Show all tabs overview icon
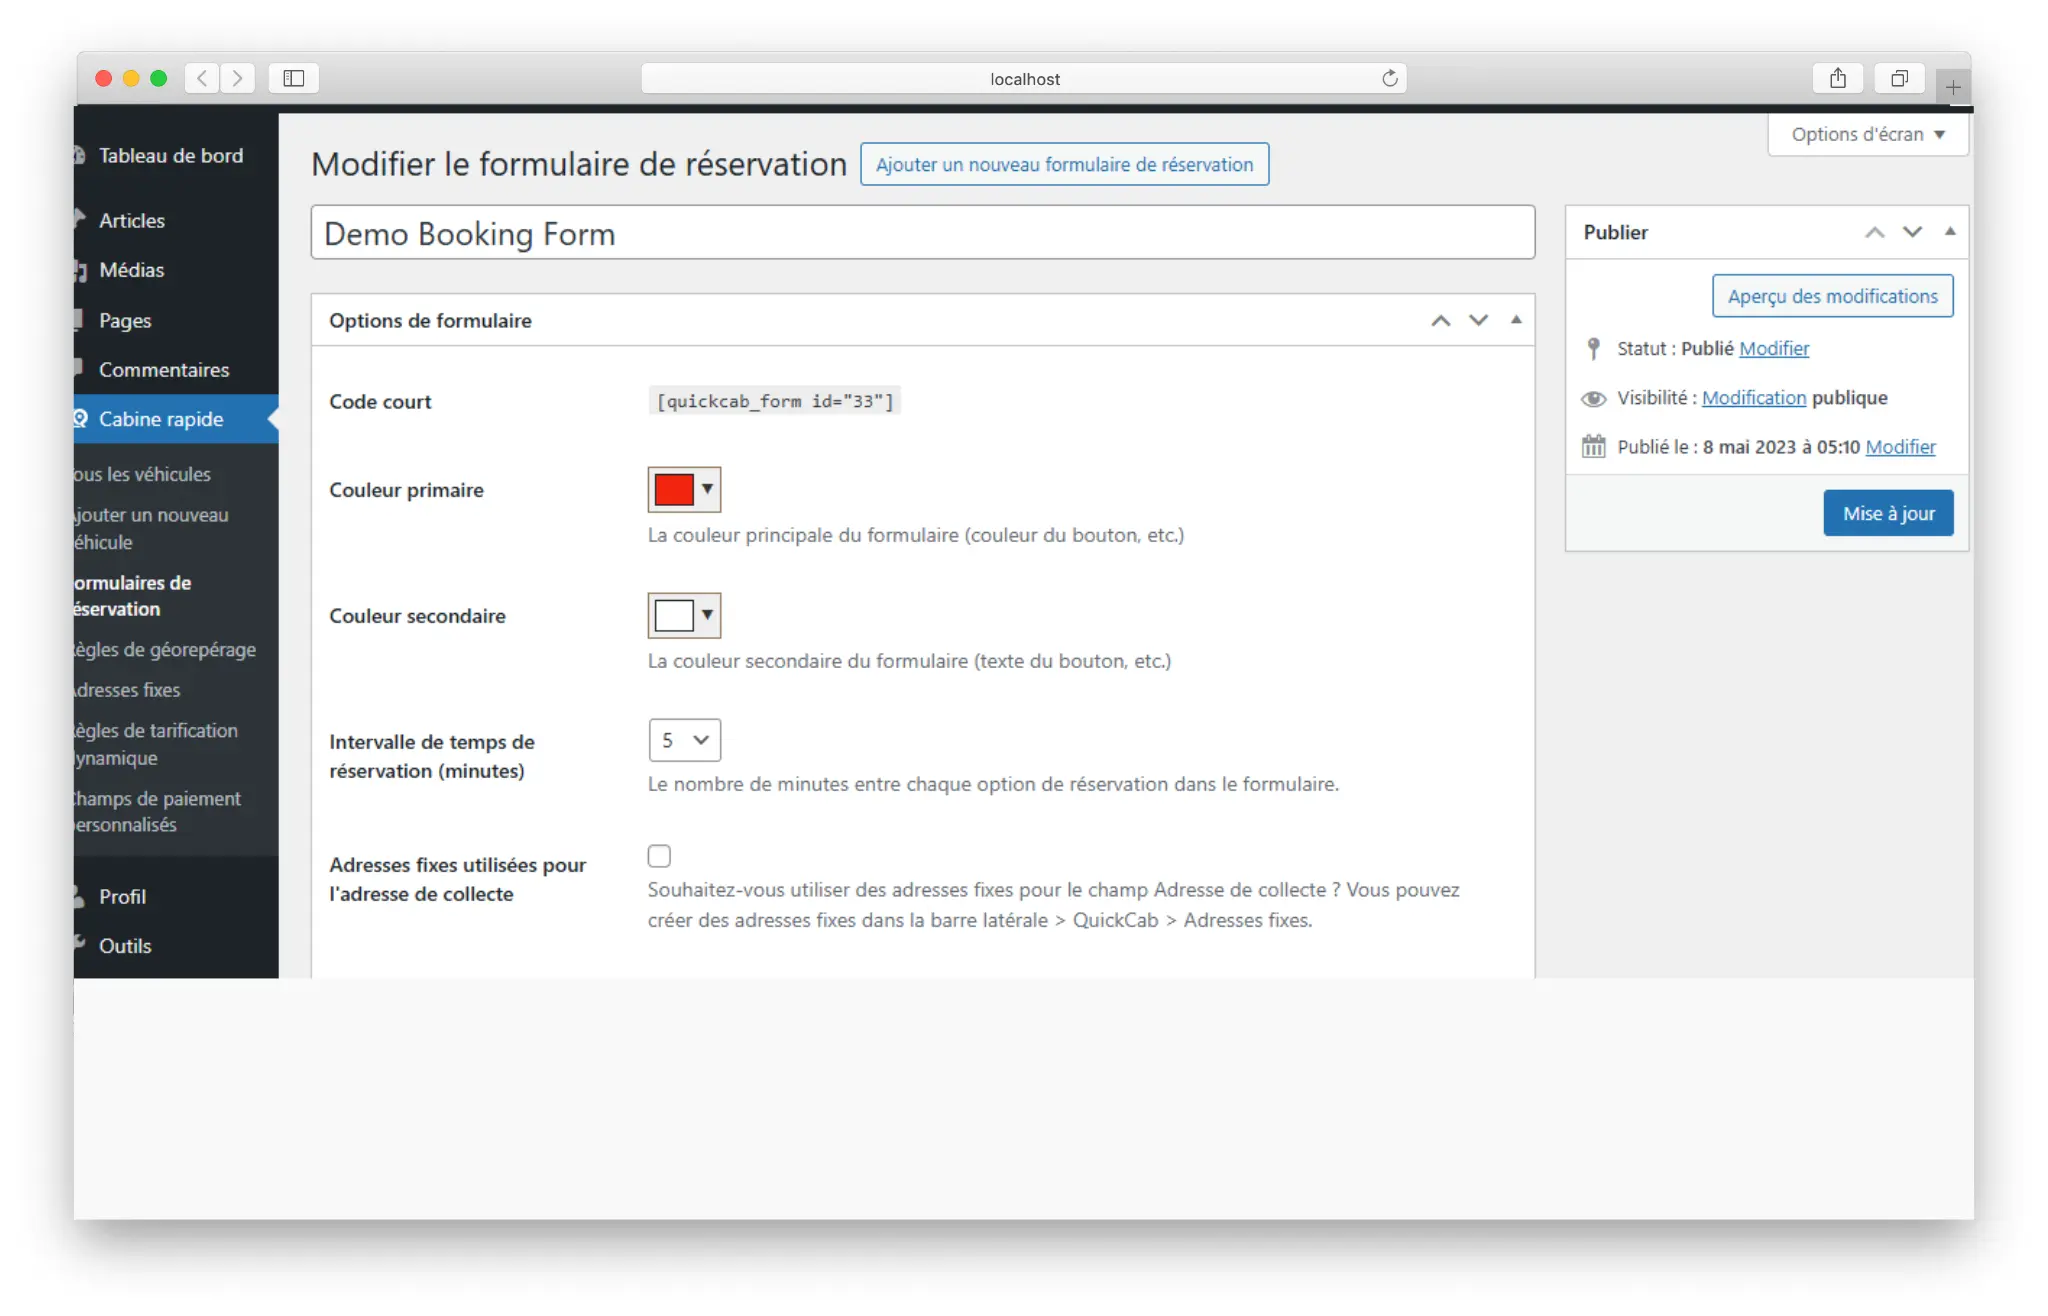The image size is (2048, 1316). [1899, 78]
